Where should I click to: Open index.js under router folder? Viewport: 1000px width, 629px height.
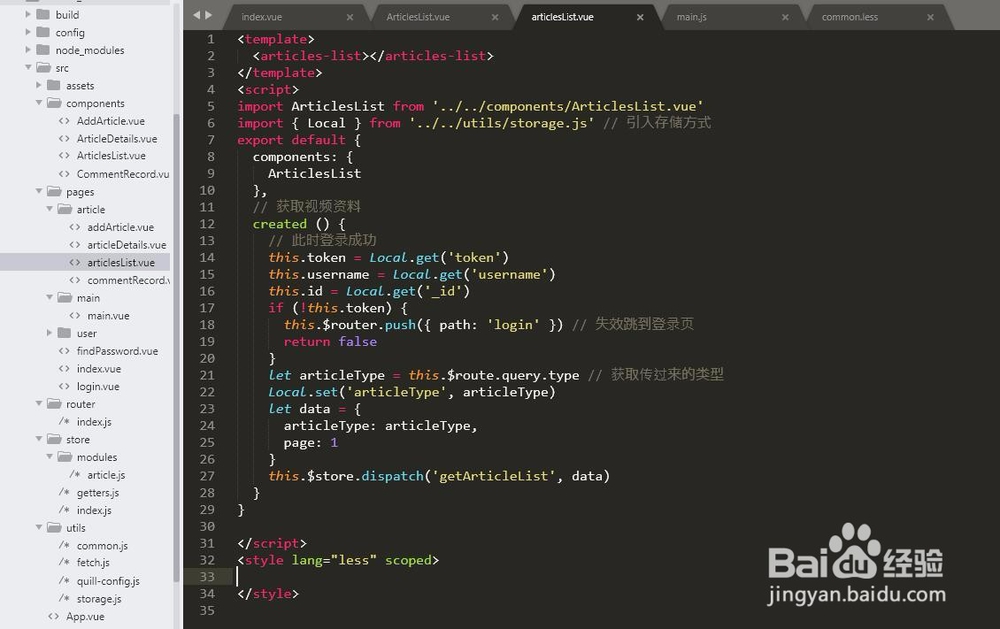[x=94, y=422]
